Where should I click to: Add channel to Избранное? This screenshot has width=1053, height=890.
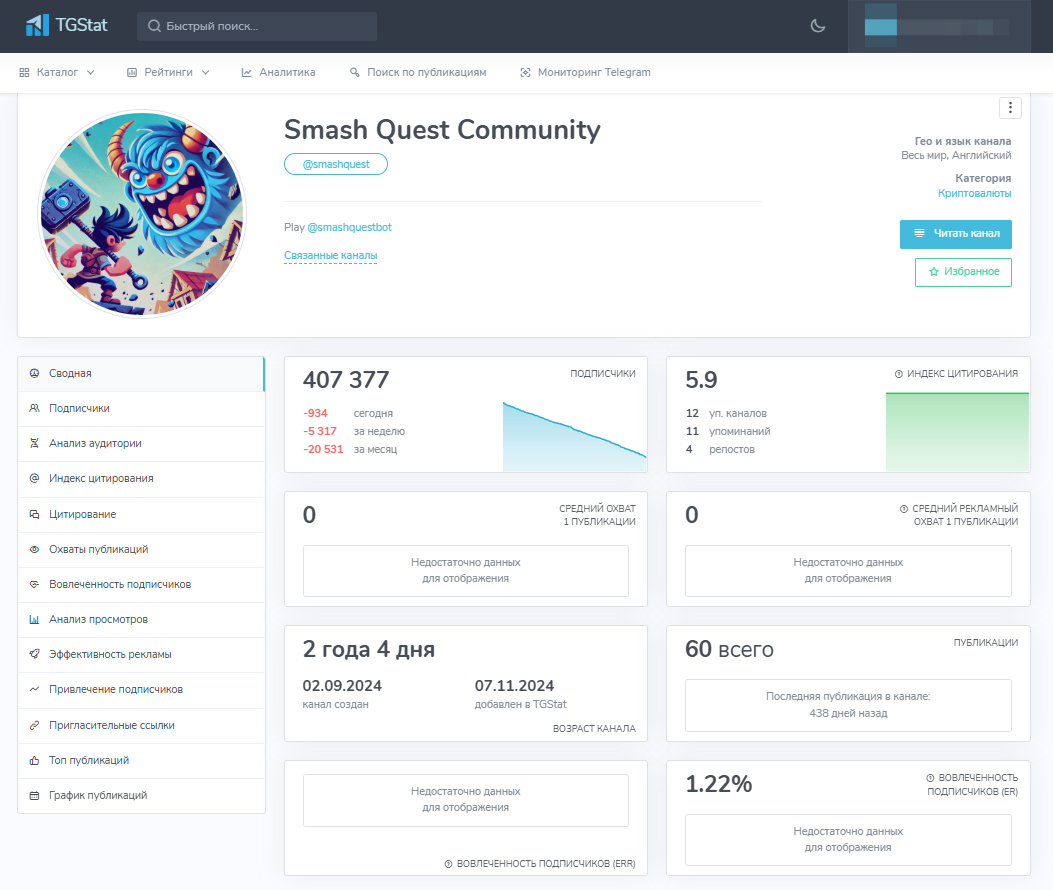tap(963, 272)
